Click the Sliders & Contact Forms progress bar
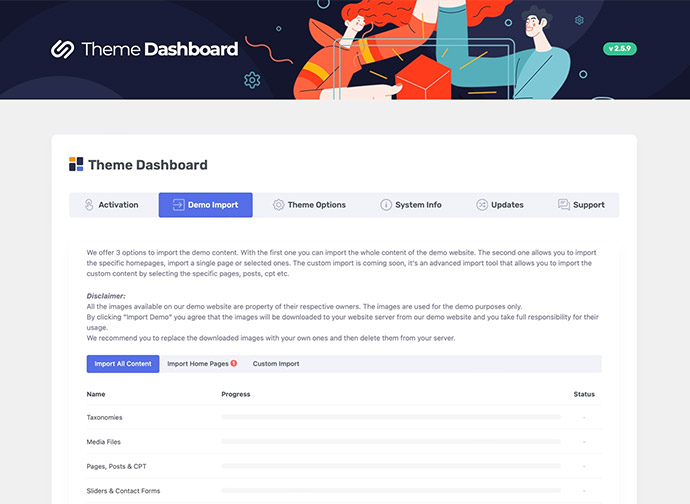The width and height of the screenshot is (690, 504). coord(391,490)
